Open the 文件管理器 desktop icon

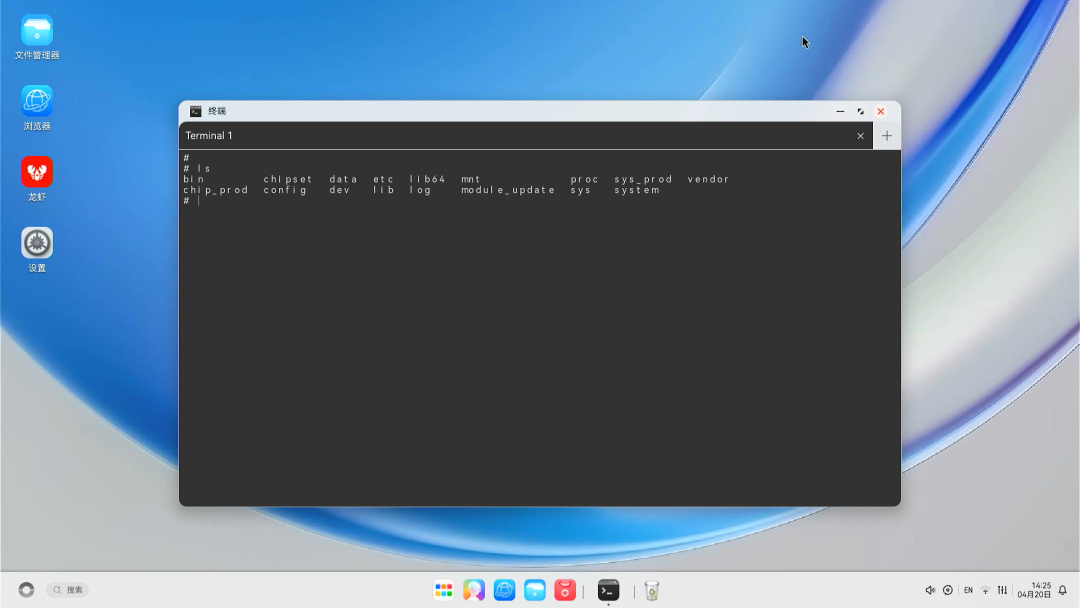pos(37,37)
